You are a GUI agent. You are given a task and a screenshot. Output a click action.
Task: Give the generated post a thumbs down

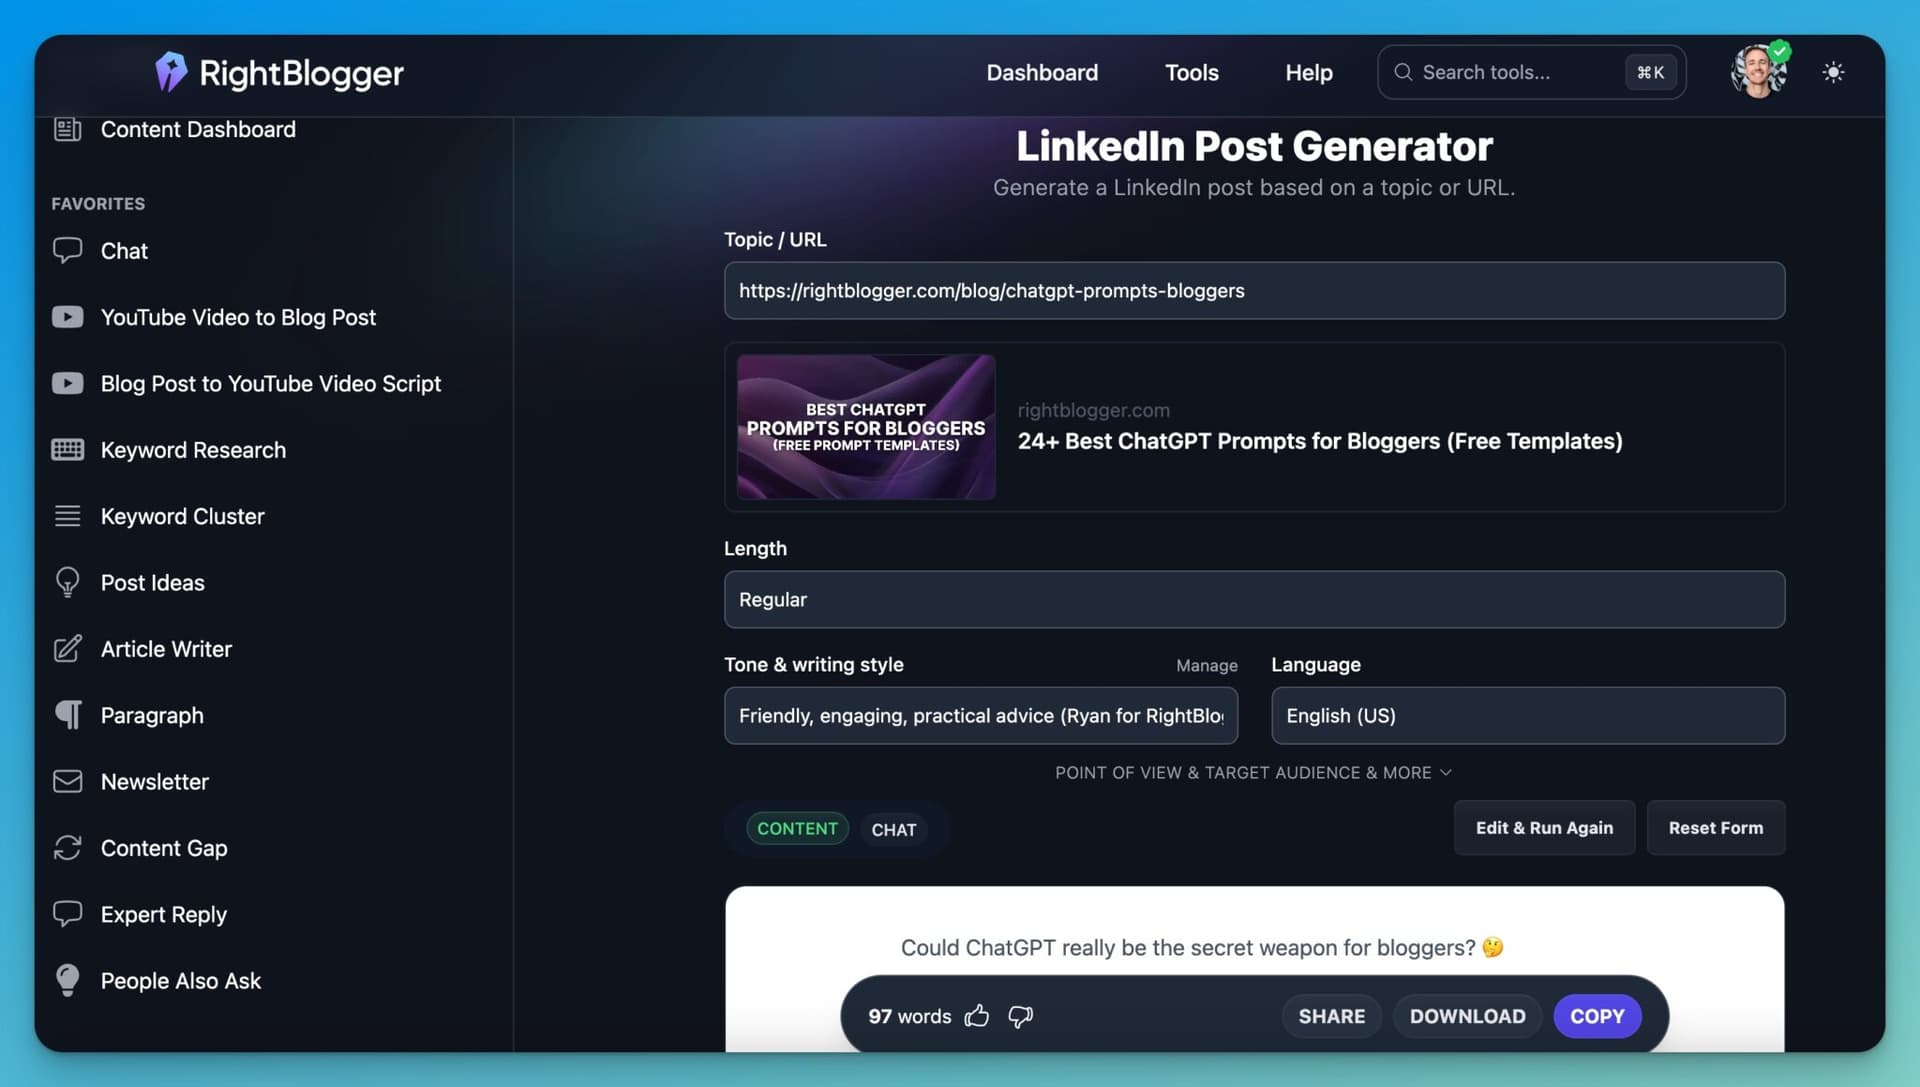[1020, 1016]
